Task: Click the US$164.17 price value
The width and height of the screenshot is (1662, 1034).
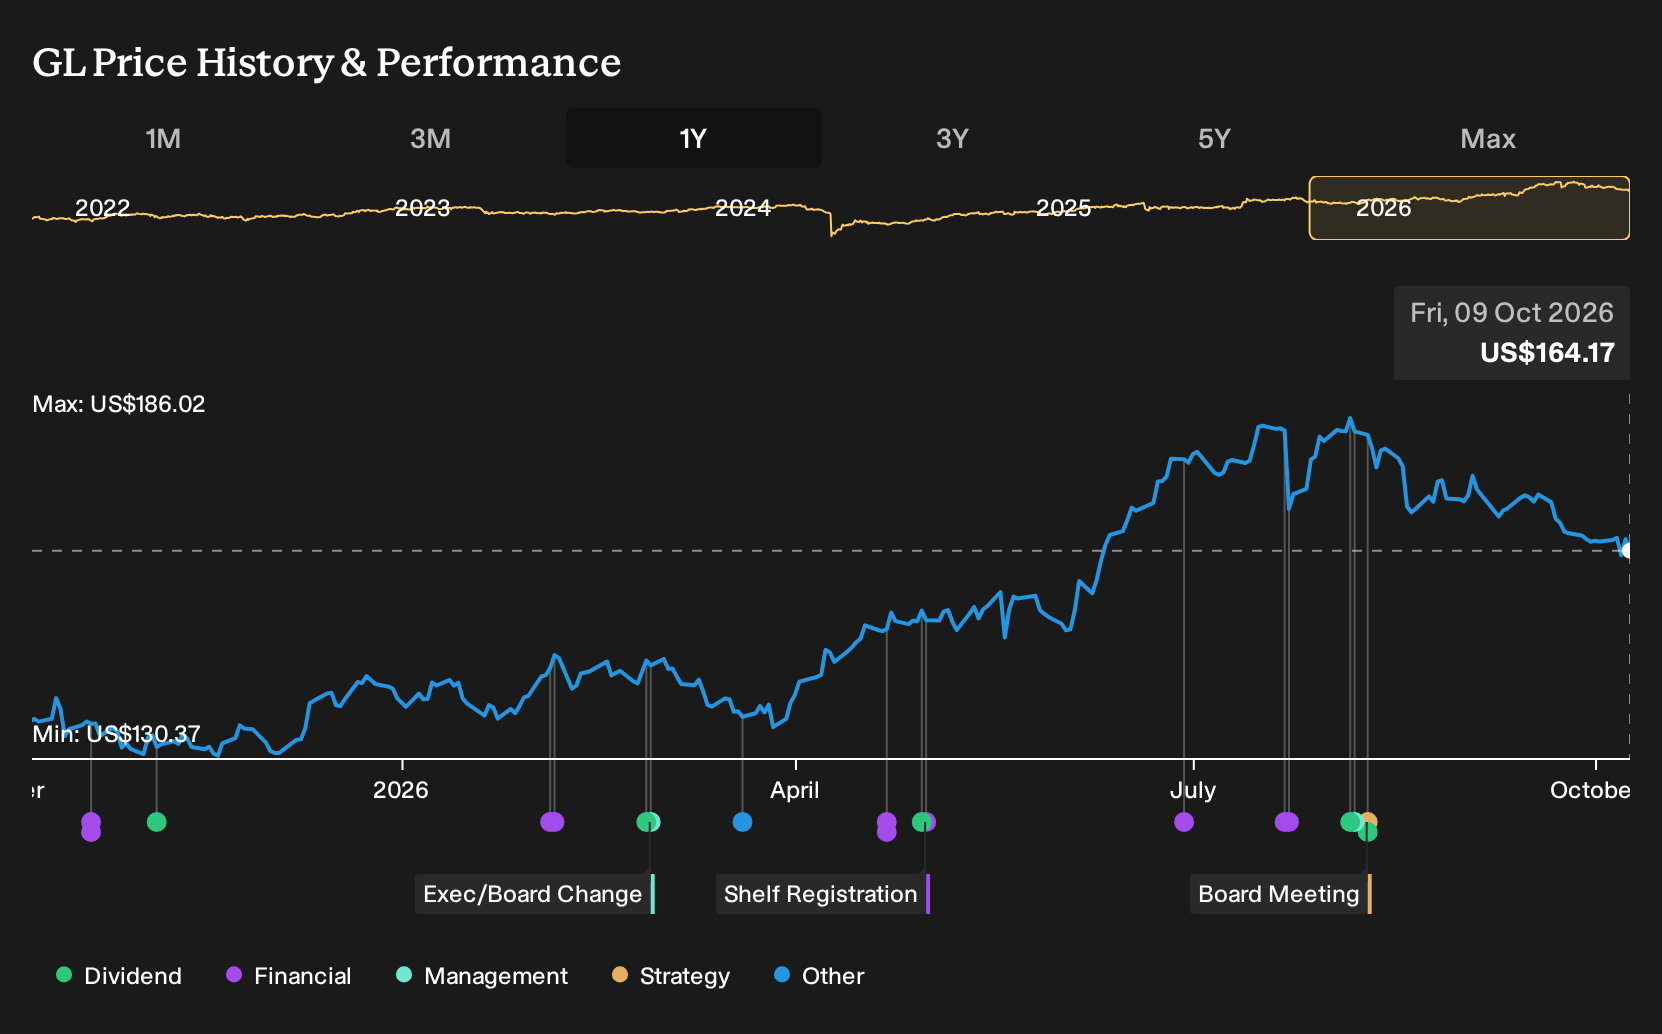Action: click(x=1547, y=353)
